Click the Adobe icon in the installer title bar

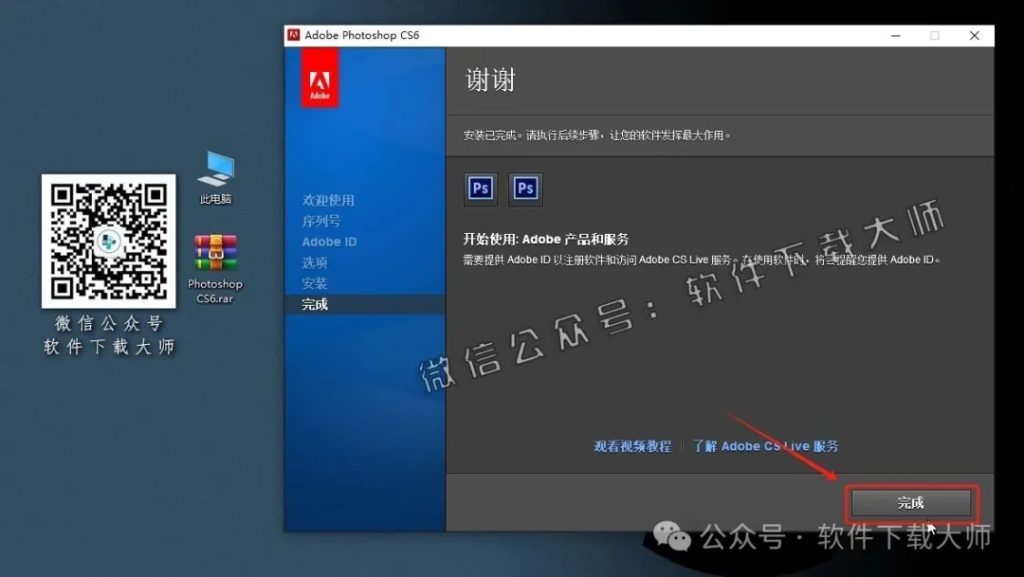294,35
